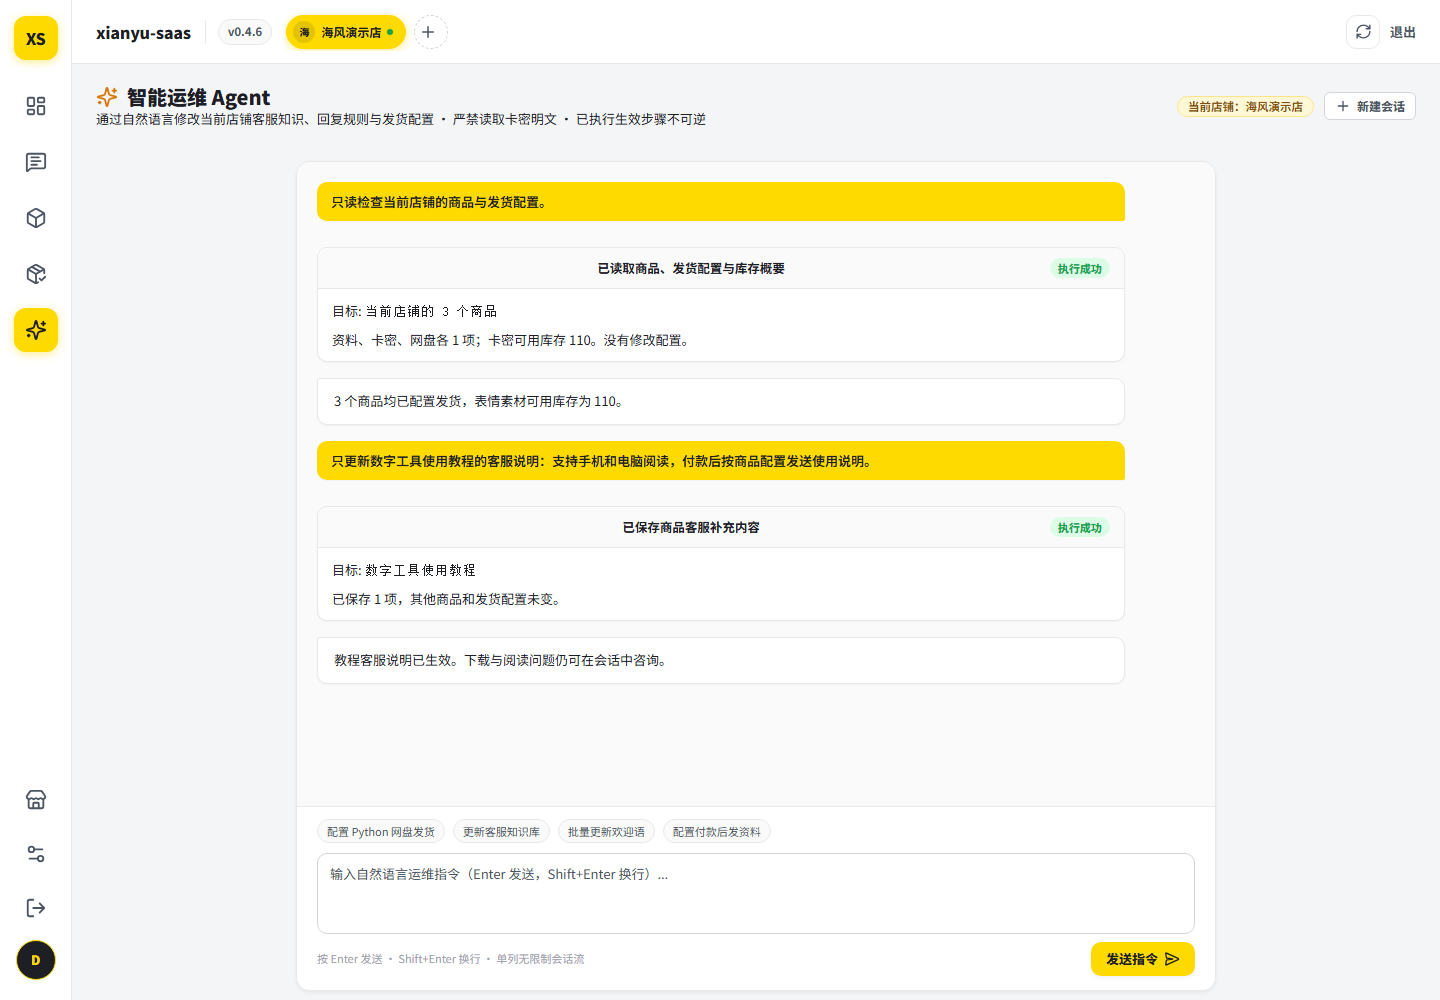Click 执行成功 badge on 已读取商品 card
This screenshot has width=1440, height=1000.
tap(1080, 269)
